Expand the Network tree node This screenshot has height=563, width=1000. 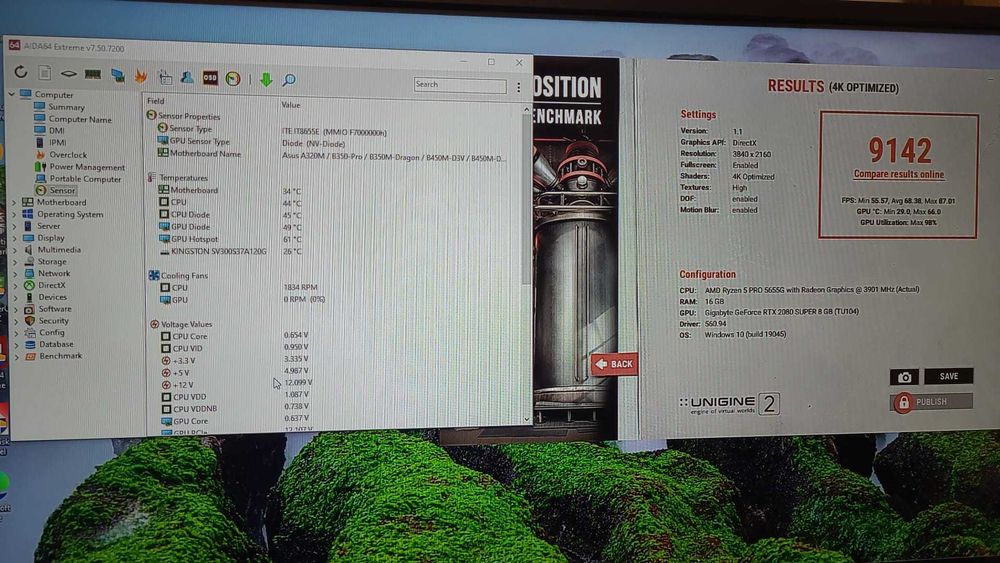click(x=15, y=274)
